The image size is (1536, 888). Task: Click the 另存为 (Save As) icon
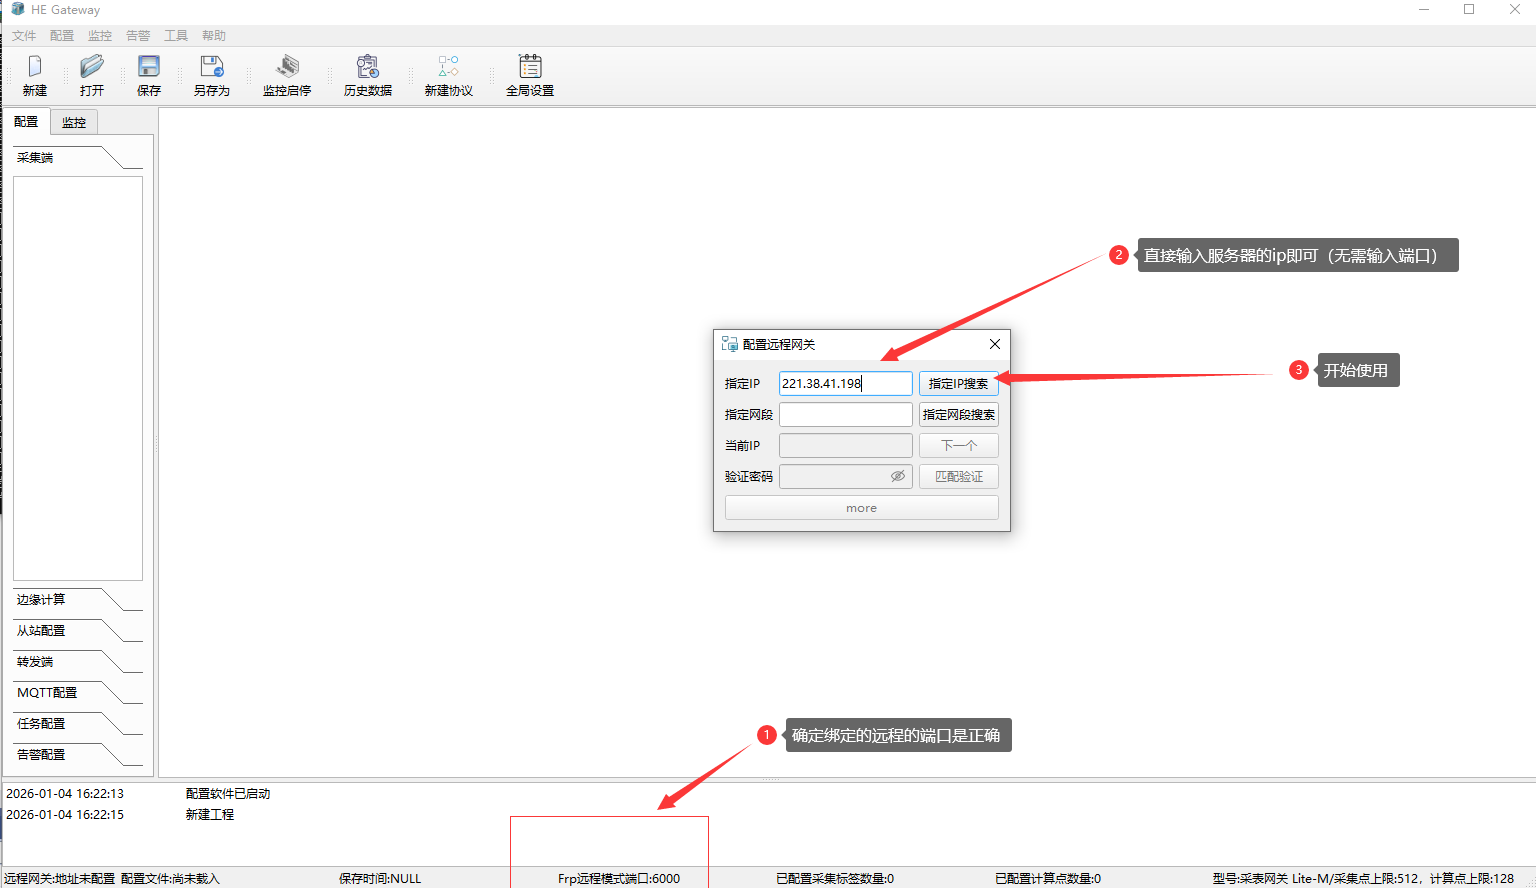[x=211, y=68]
